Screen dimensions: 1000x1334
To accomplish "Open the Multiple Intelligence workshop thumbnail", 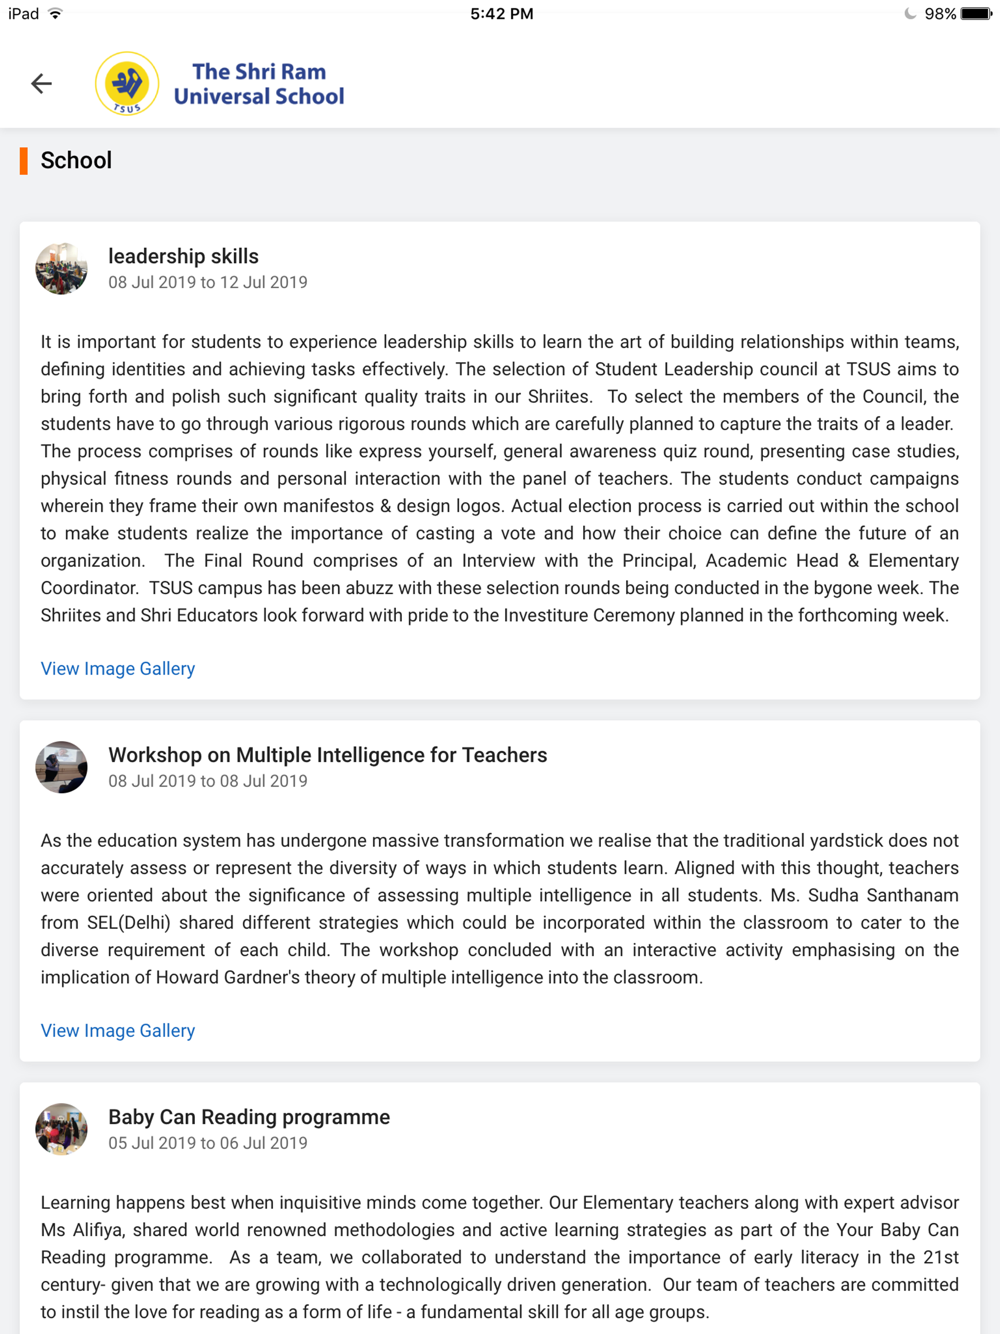I will pos(61,767).
